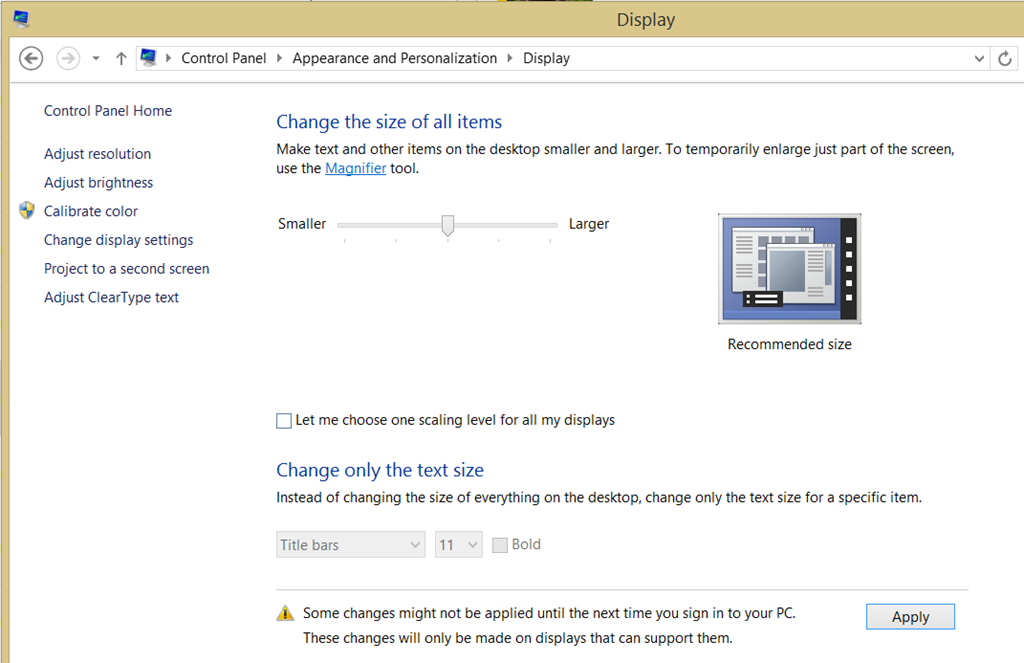Click the shield icon beside Calibrate color

(x=27, y=210)
